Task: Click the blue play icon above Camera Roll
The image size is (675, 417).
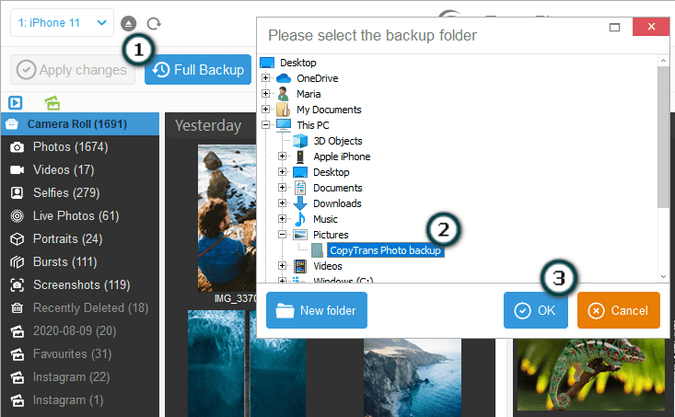Action: [x=15, y=103]
